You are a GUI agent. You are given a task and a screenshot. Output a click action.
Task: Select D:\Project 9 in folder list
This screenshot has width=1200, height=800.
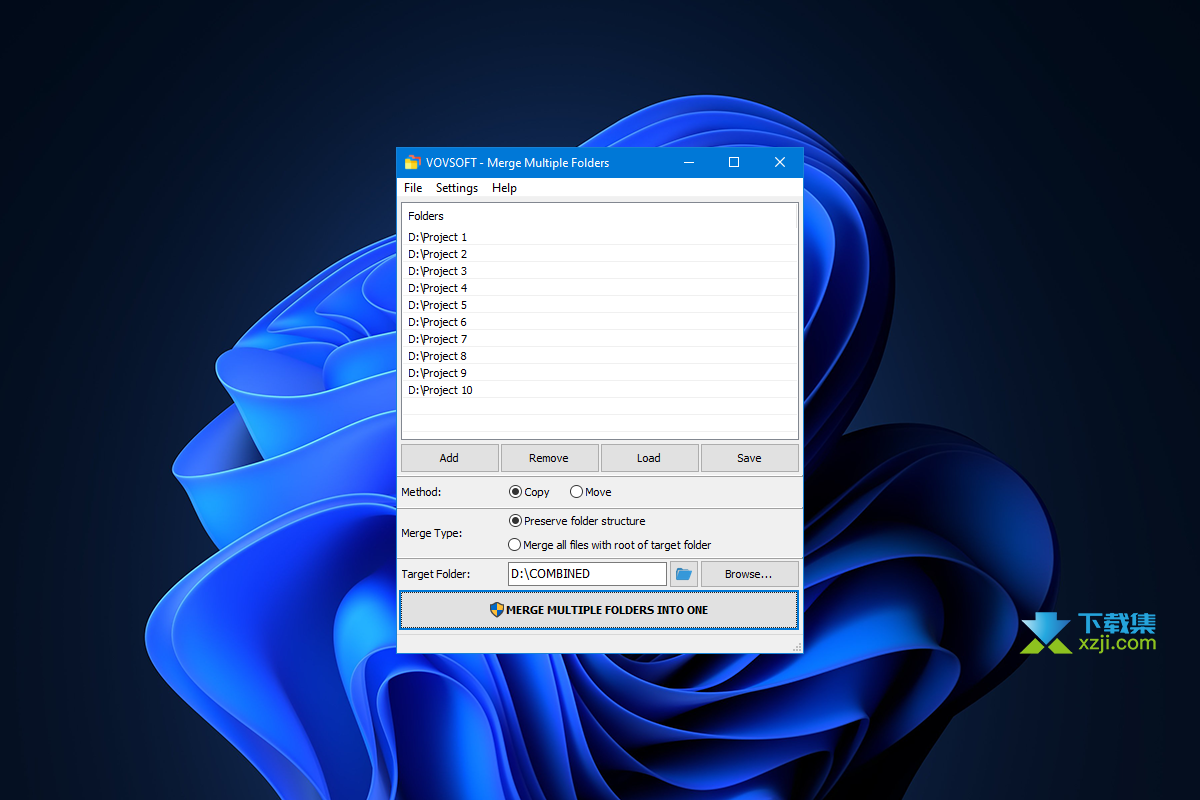[599, 373]
